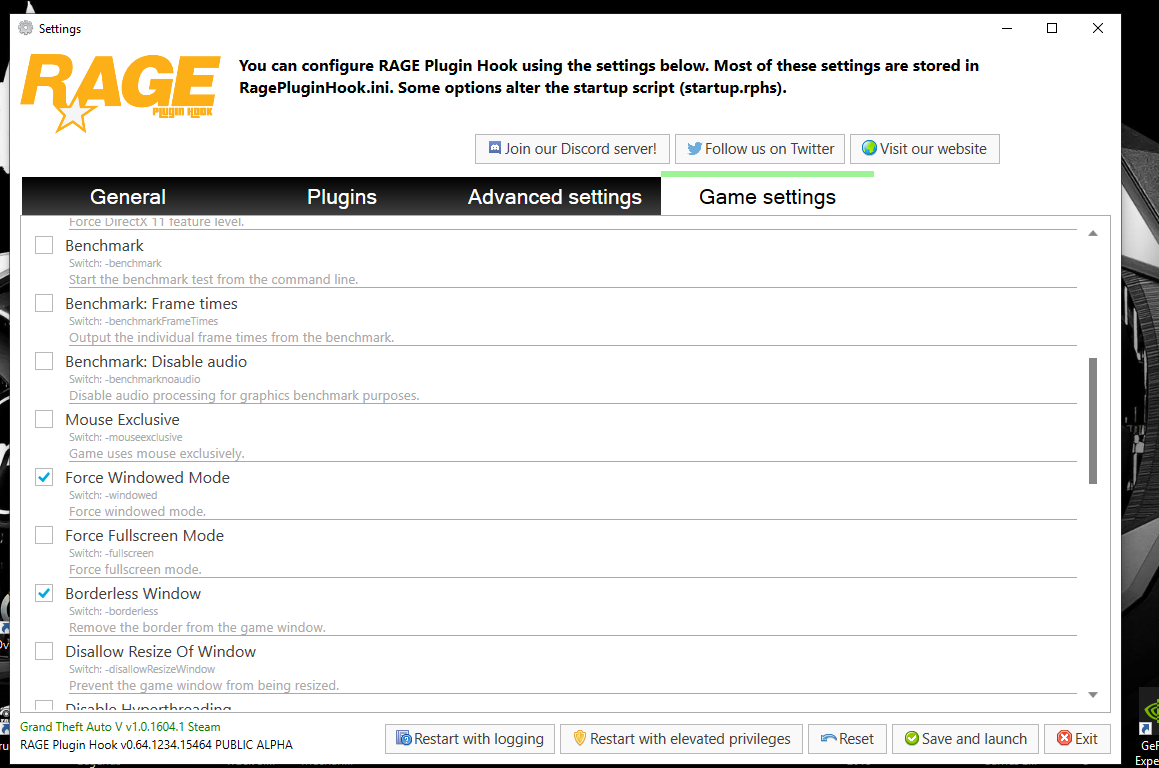Click 'Disable audio processing for graphics benchmark purposes.'
This screenshot has height=768, width=1159.
tap(244, 395)
